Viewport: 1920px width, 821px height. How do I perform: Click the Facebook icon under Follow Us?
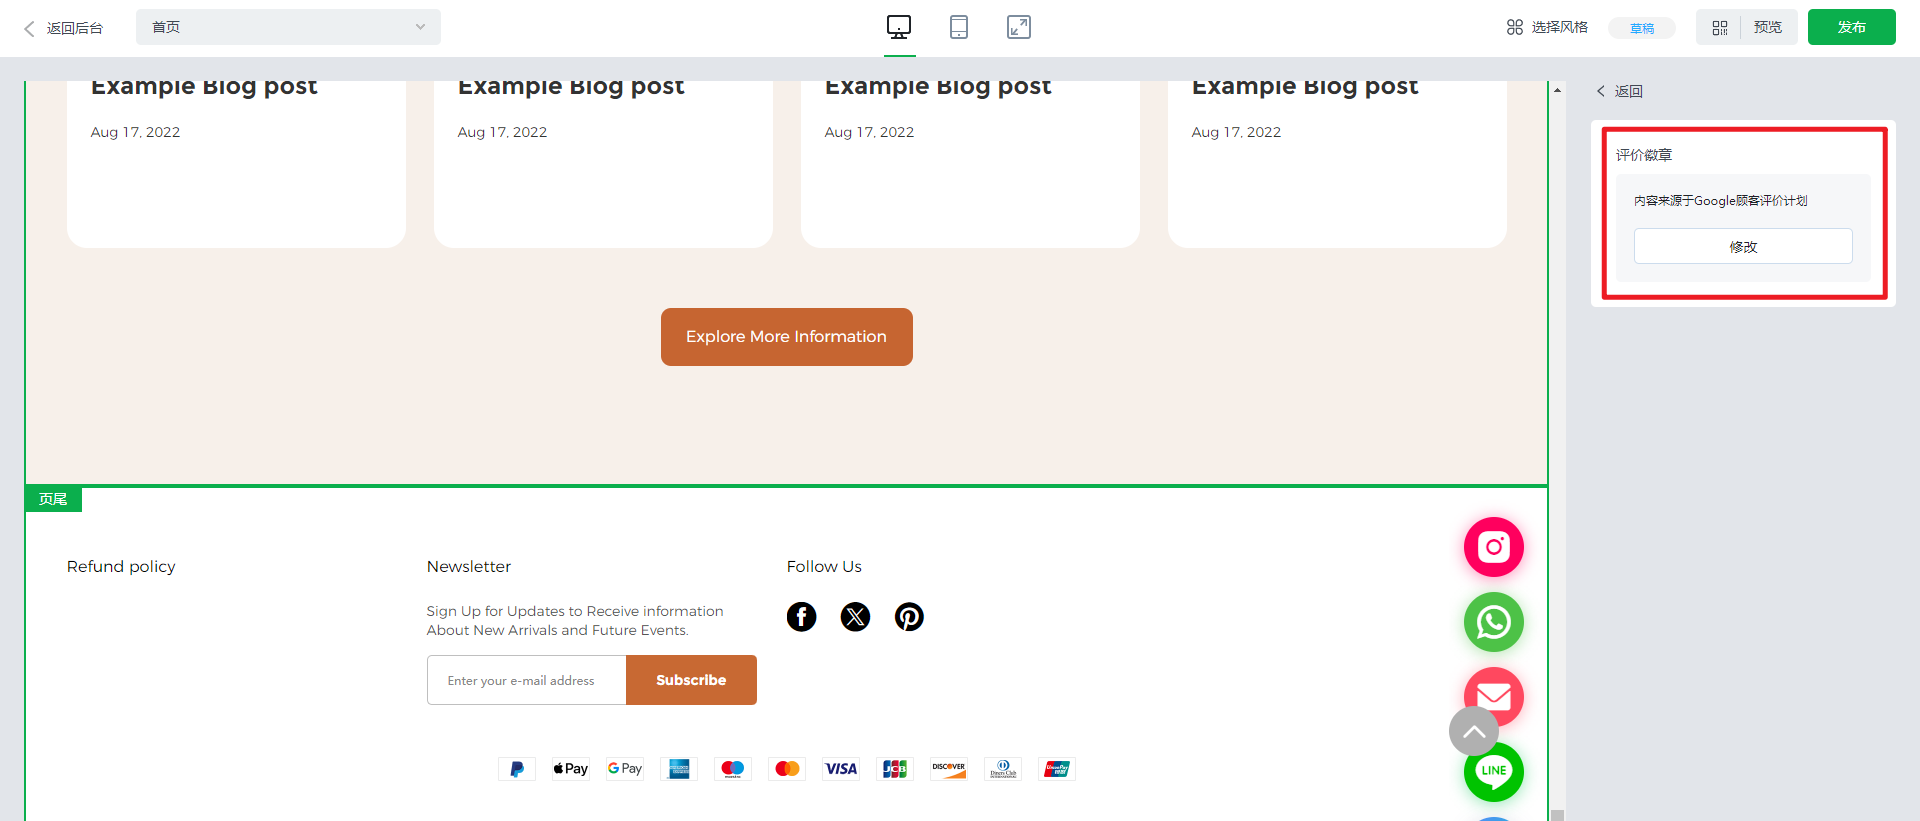(x=802, y=617)
